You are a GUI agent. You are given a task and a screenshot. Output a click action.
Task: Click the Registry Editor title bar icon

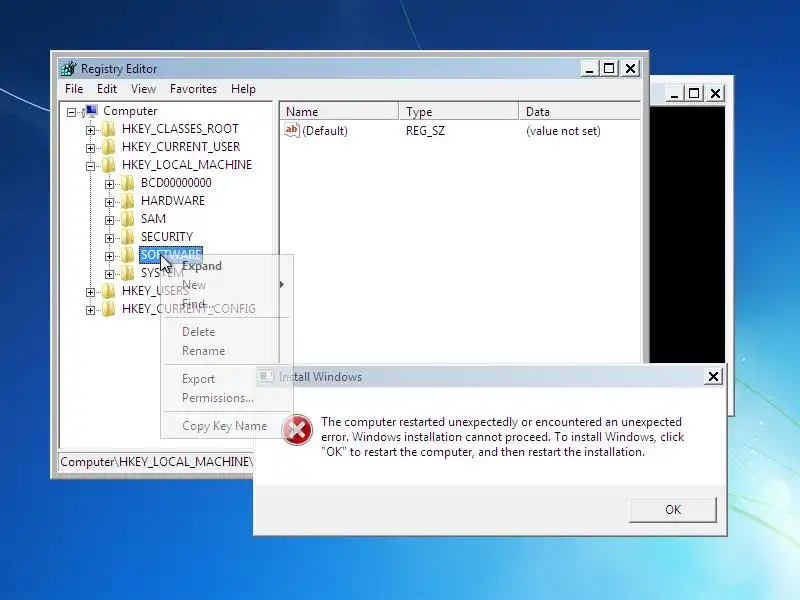[68, 68]
